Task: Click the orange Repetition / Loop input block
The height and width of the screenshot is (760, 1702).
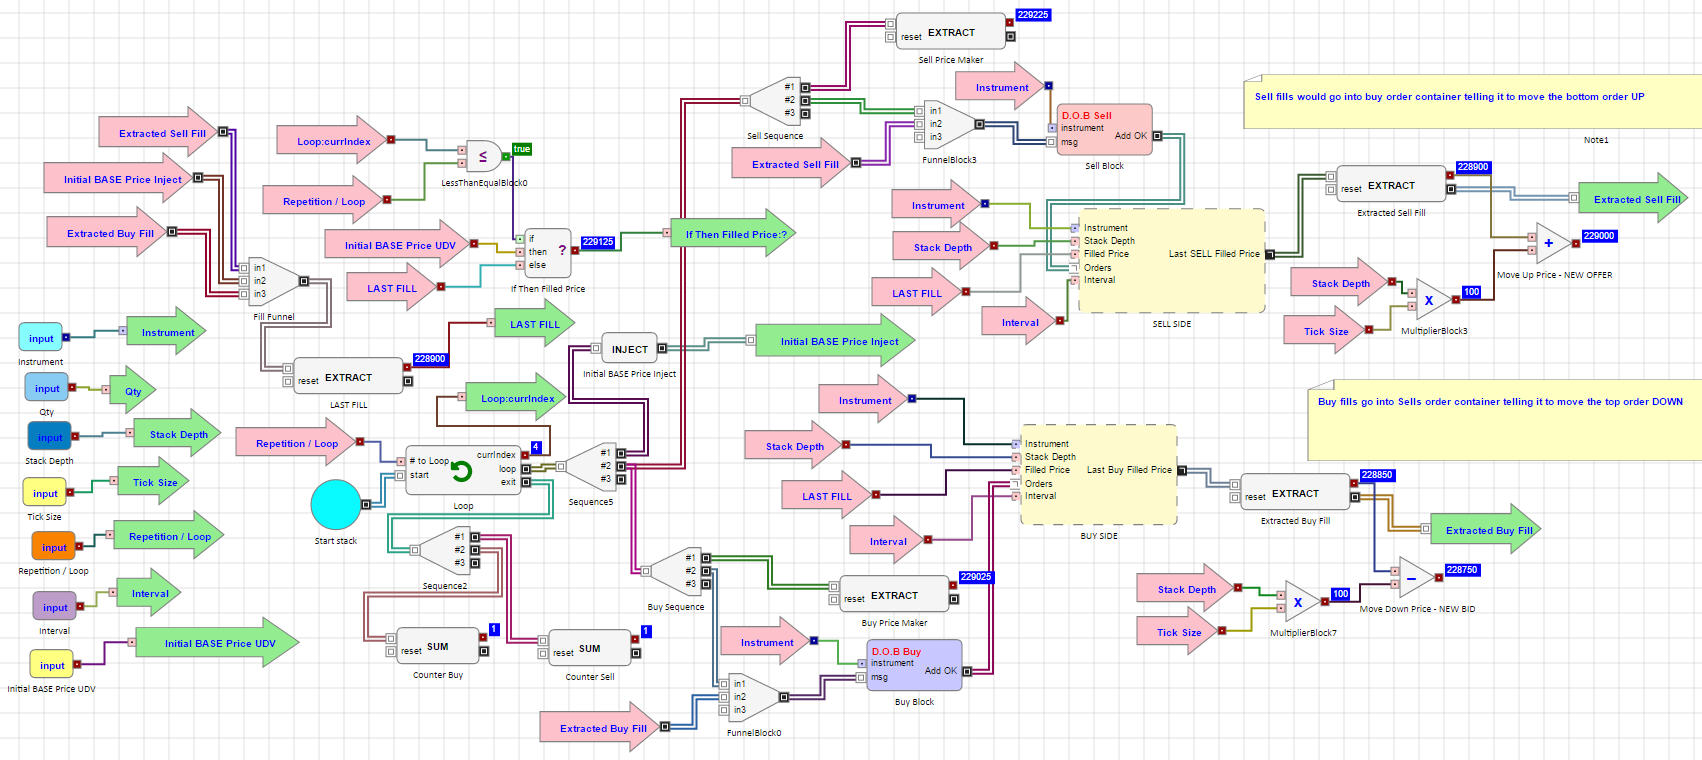Action: (54, 547)
